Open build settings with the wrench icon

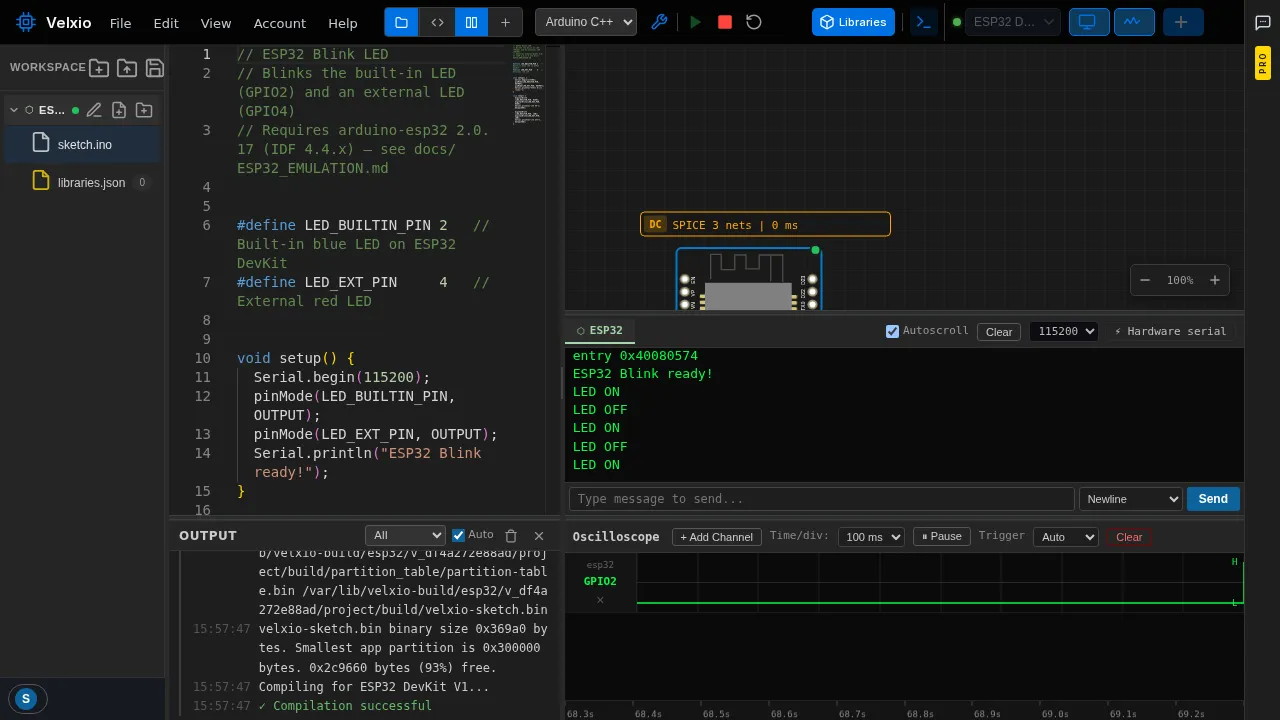click(659, 22)
